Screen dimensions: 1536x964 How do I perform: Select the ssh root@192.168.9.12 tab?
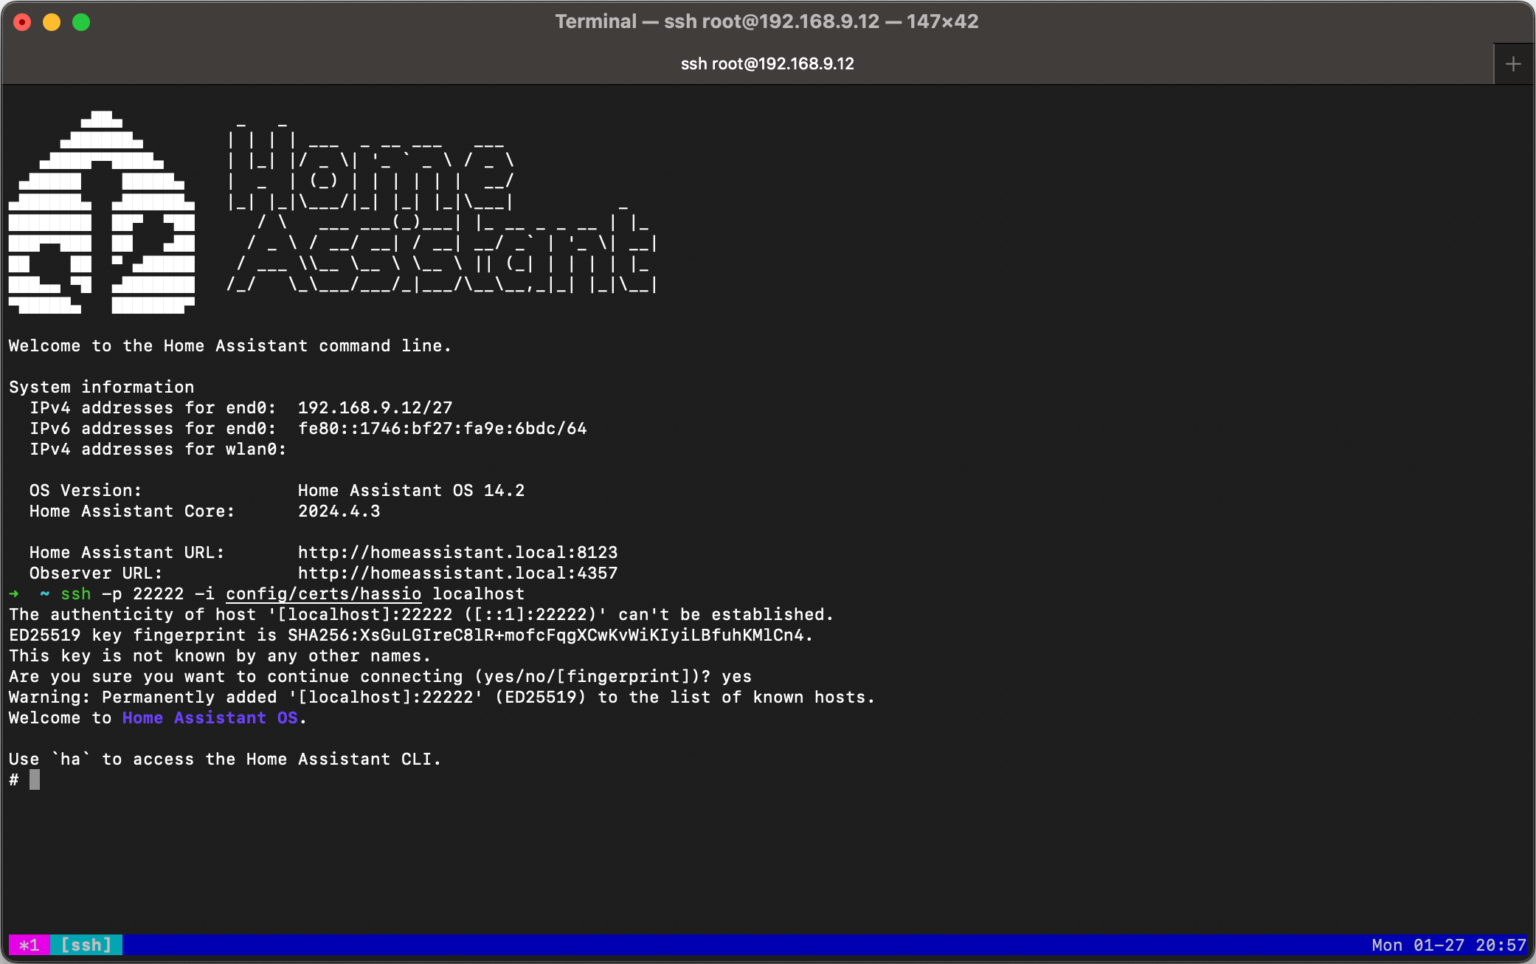point(767,63)
